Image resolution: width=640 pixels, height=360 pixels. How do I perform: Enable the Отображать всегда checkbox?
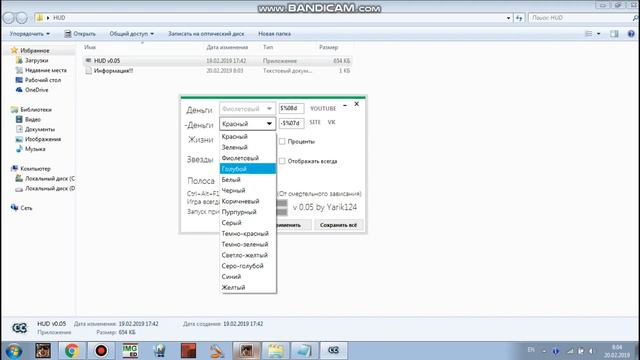pyautogui.click(x=282, y=161)
